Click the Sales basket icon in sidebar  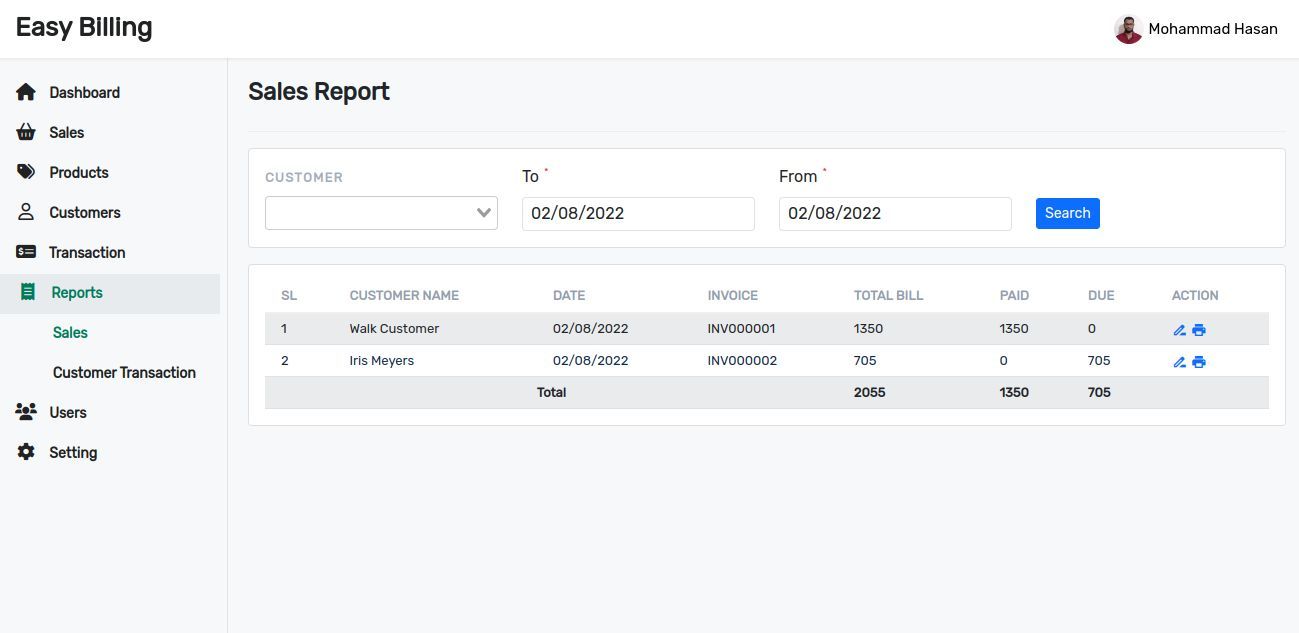(26, 132)
